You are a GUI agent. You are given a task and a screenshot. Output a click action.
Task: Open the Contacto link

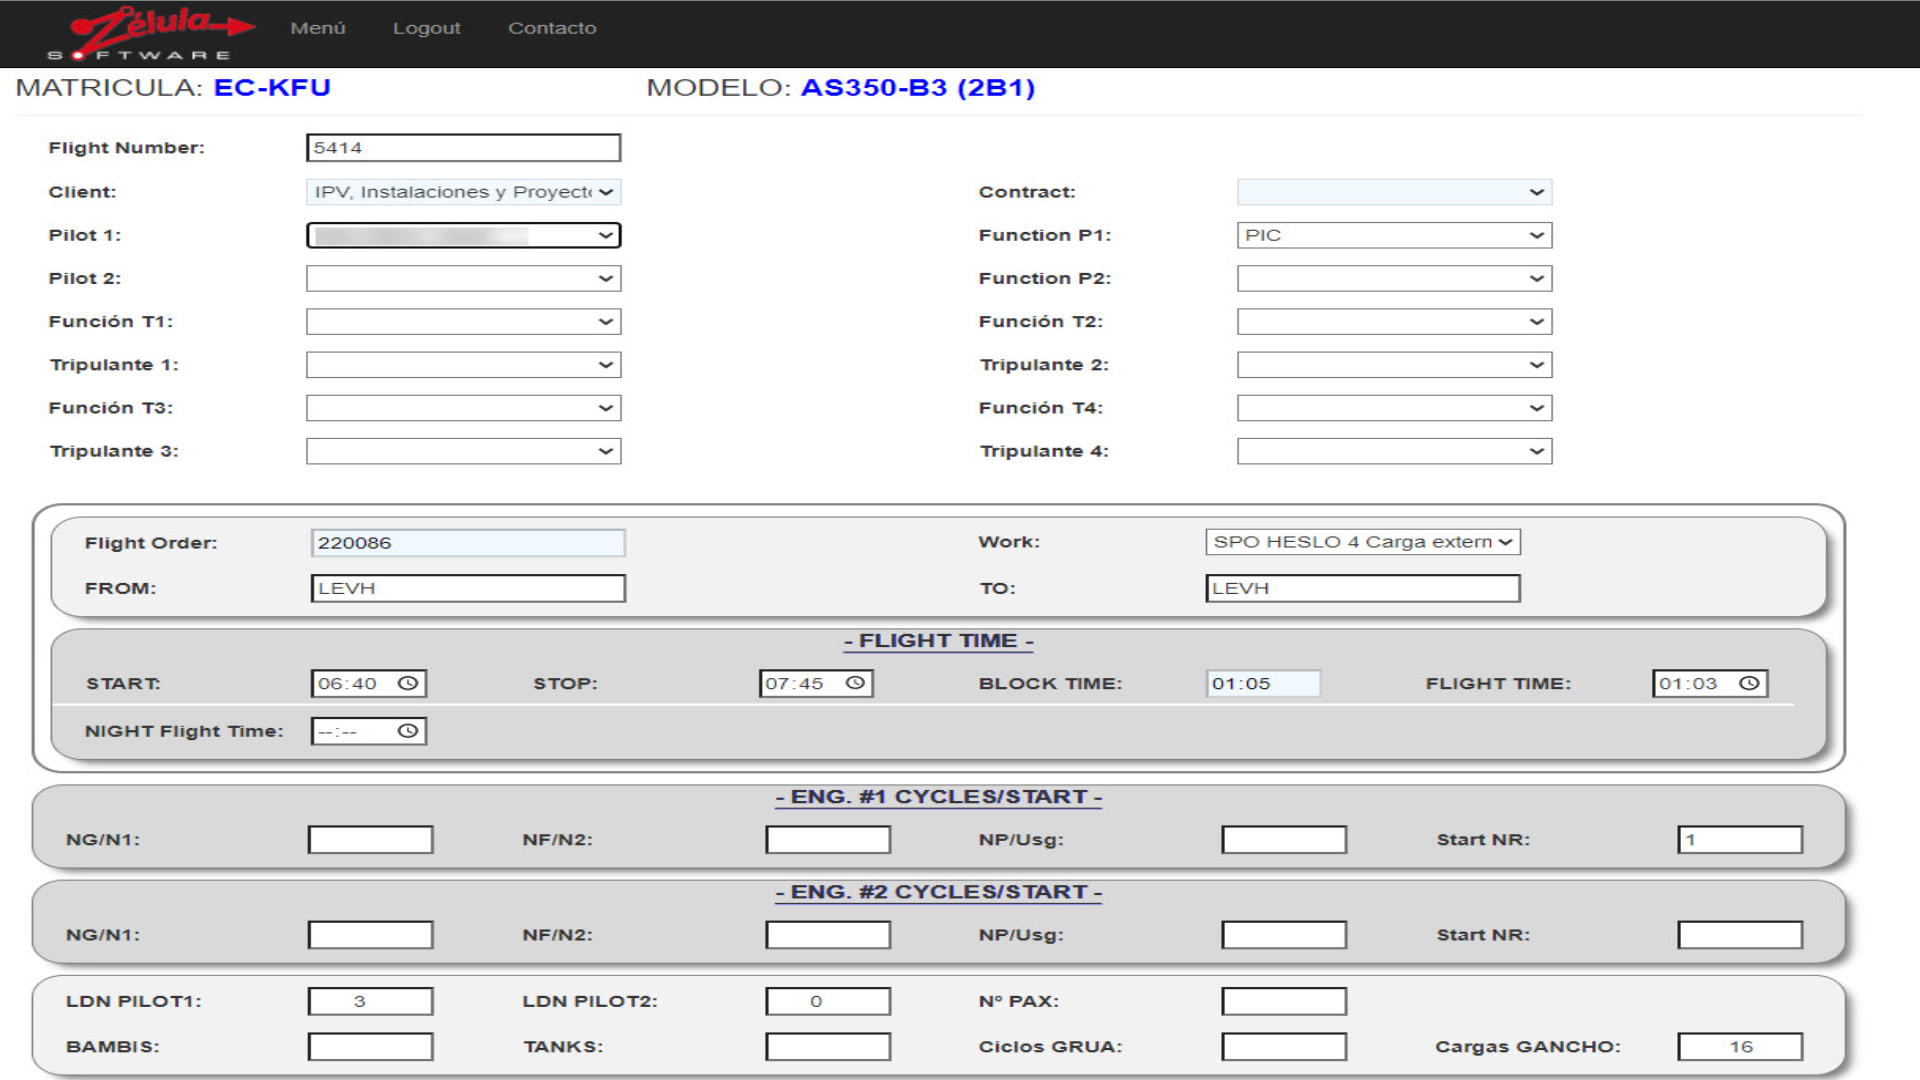tap(552, 28)
